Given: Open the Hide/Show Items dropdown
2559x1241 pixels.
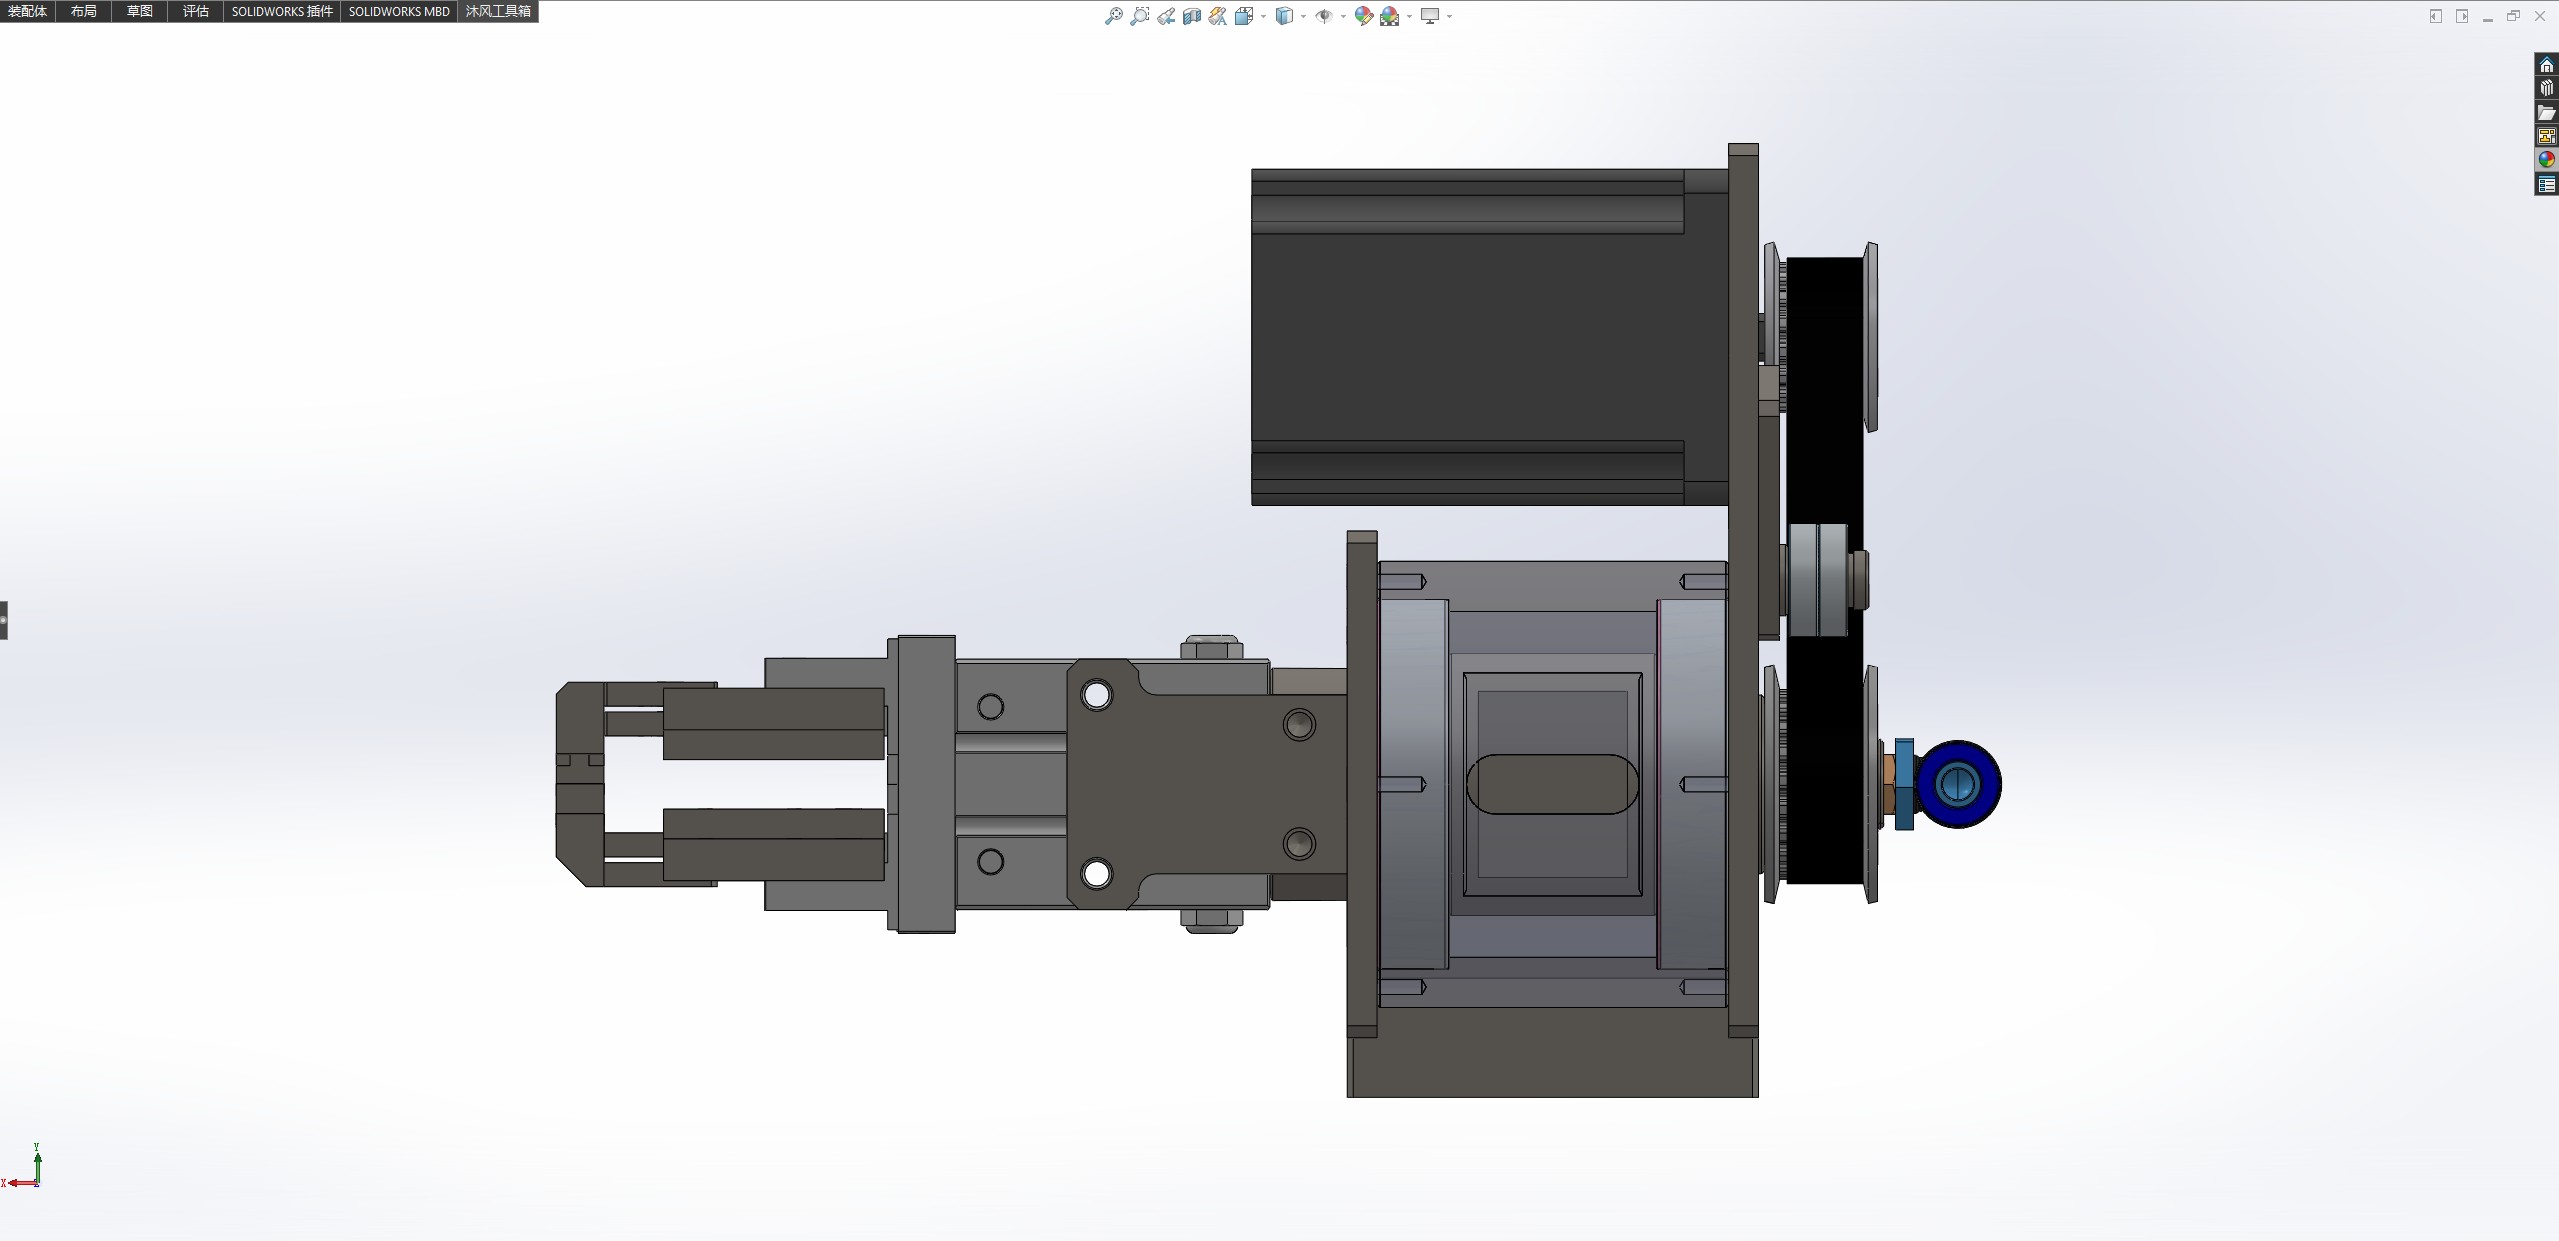Looking at the screenshot, I should [x=1343, y=16].
